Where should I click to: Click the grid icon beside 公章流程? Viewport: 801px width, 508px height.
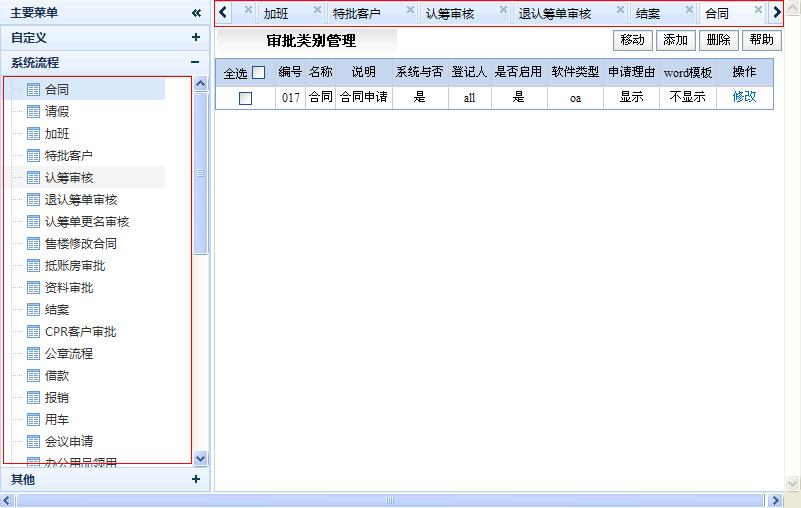(x=33, y=354)
